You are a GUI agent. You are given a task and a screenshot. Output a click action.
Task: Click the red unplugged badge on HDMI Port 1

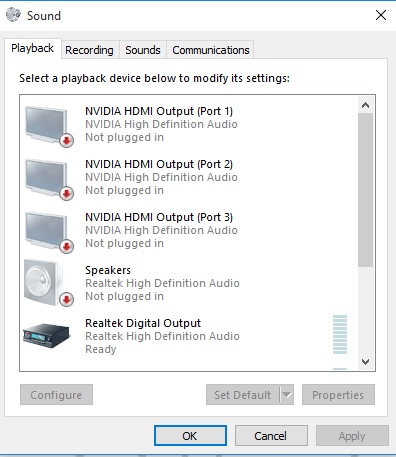[x=66, y=141]
